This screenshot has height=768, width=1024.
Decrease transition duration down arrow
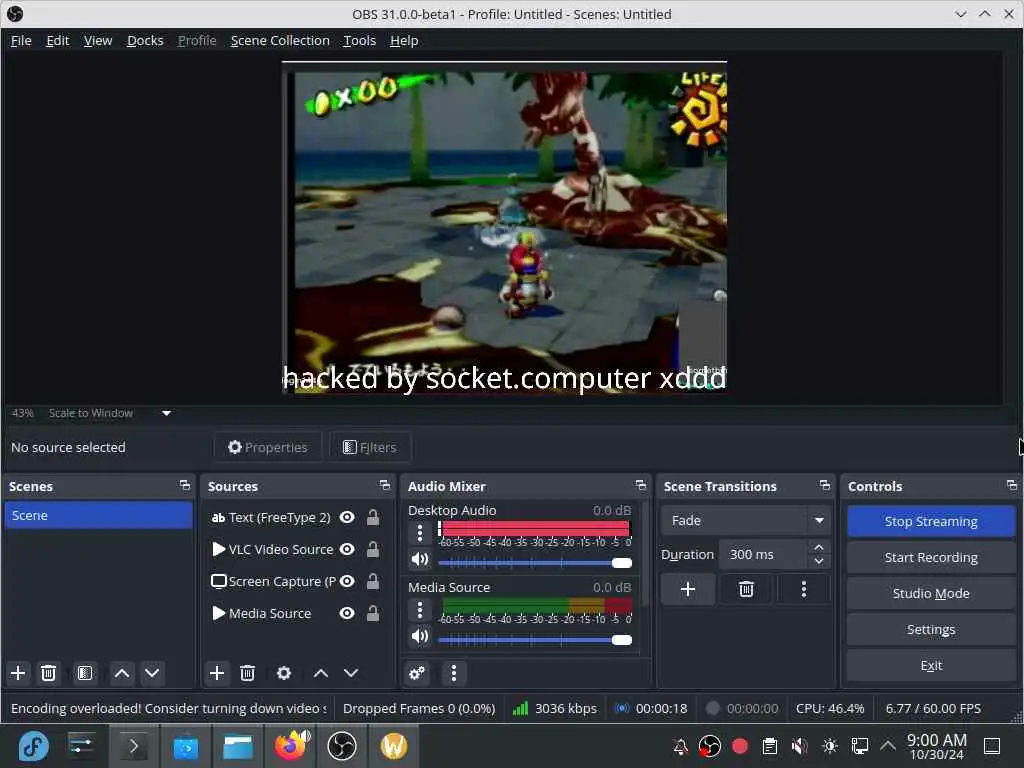tap(819, 561)
